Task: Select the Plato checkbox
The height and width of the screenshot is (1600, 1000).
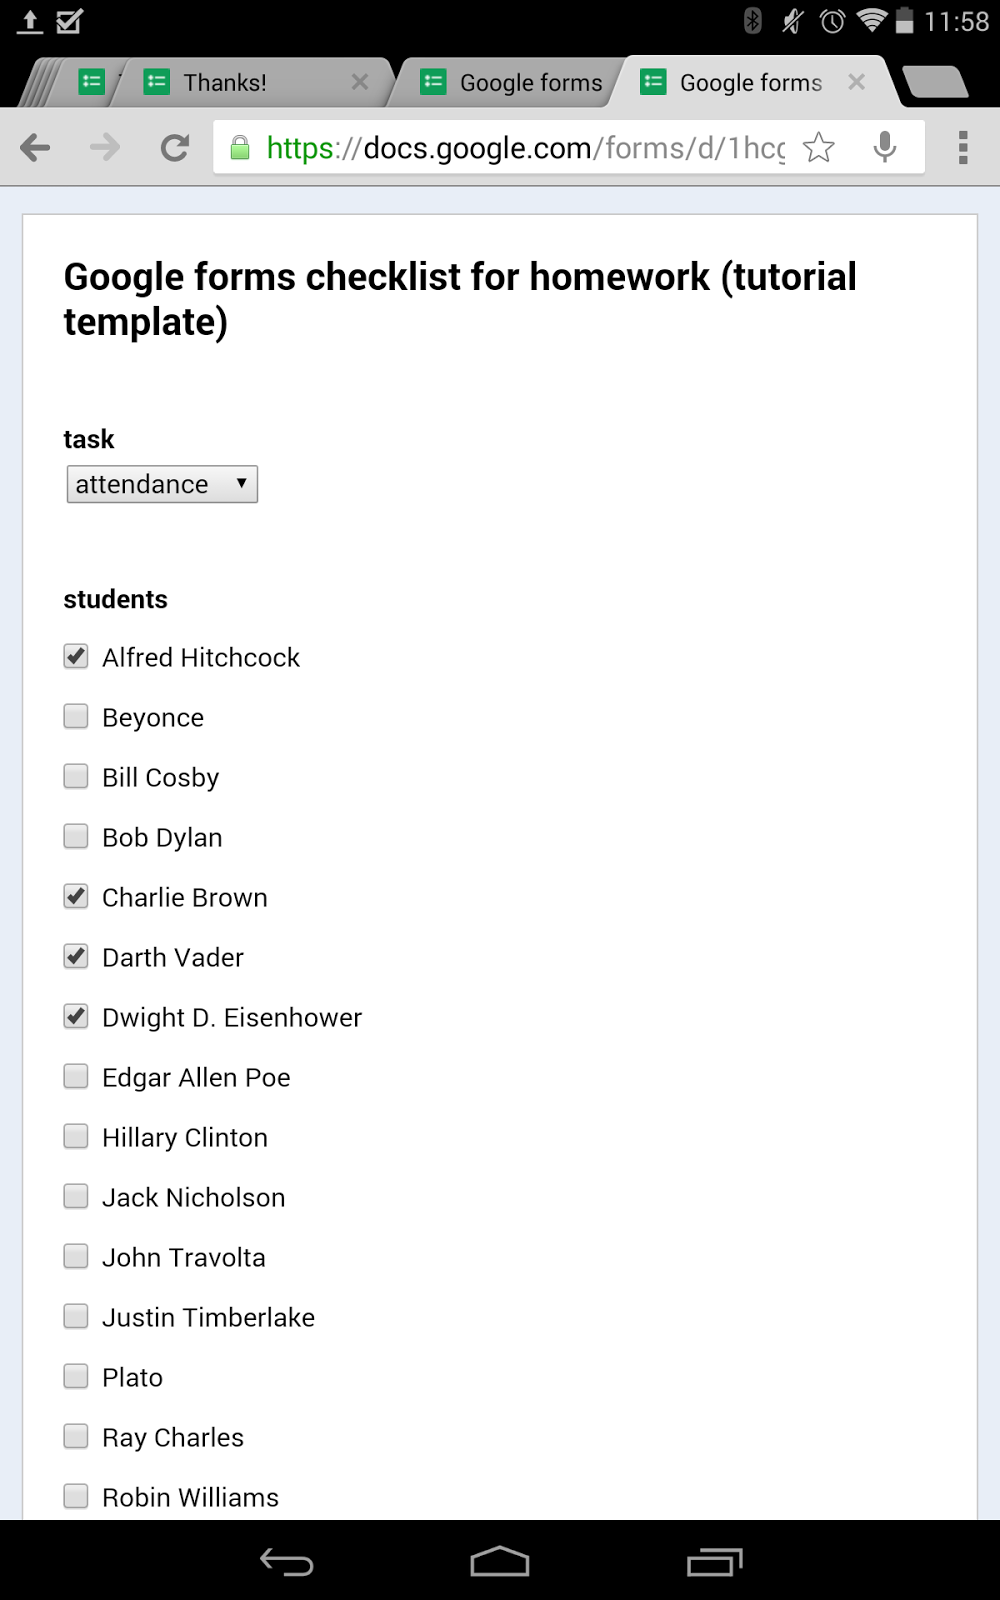Action: pos(76,1376)
